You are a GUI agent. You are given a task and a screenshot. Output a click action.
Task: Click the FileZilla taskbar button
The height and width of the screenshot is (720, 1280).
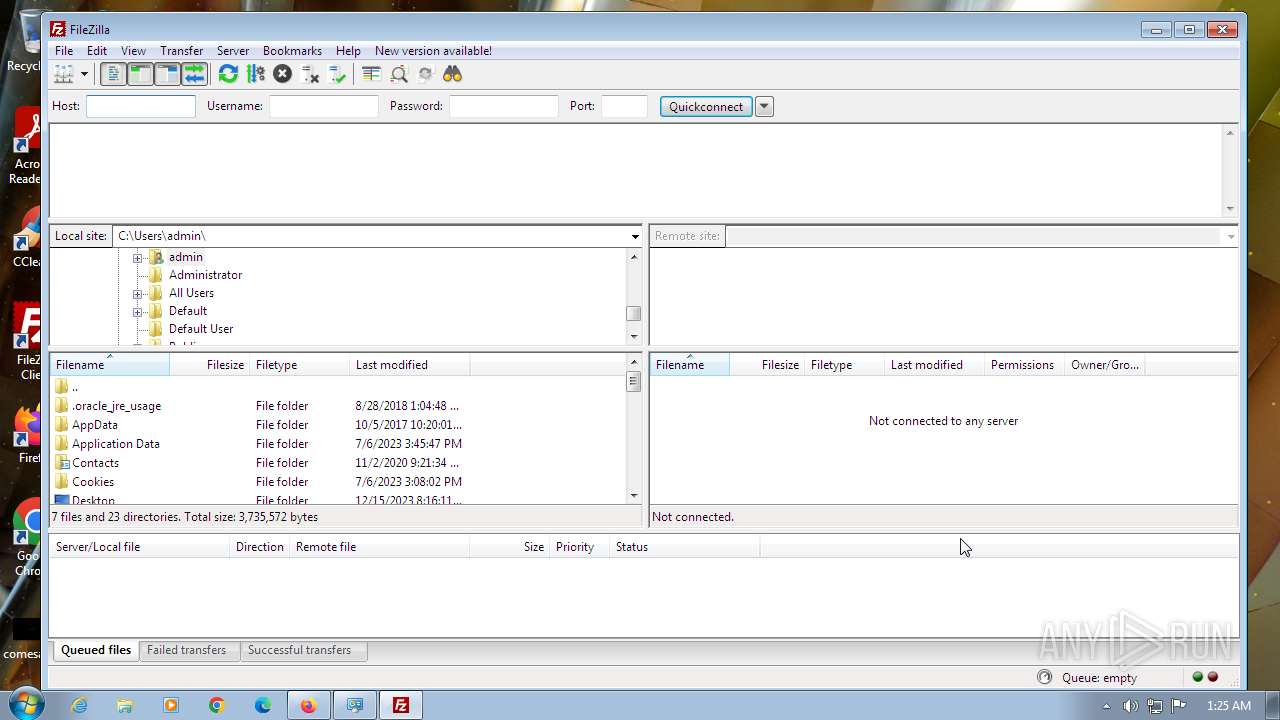pyautogui.click(x=400, y=705)
